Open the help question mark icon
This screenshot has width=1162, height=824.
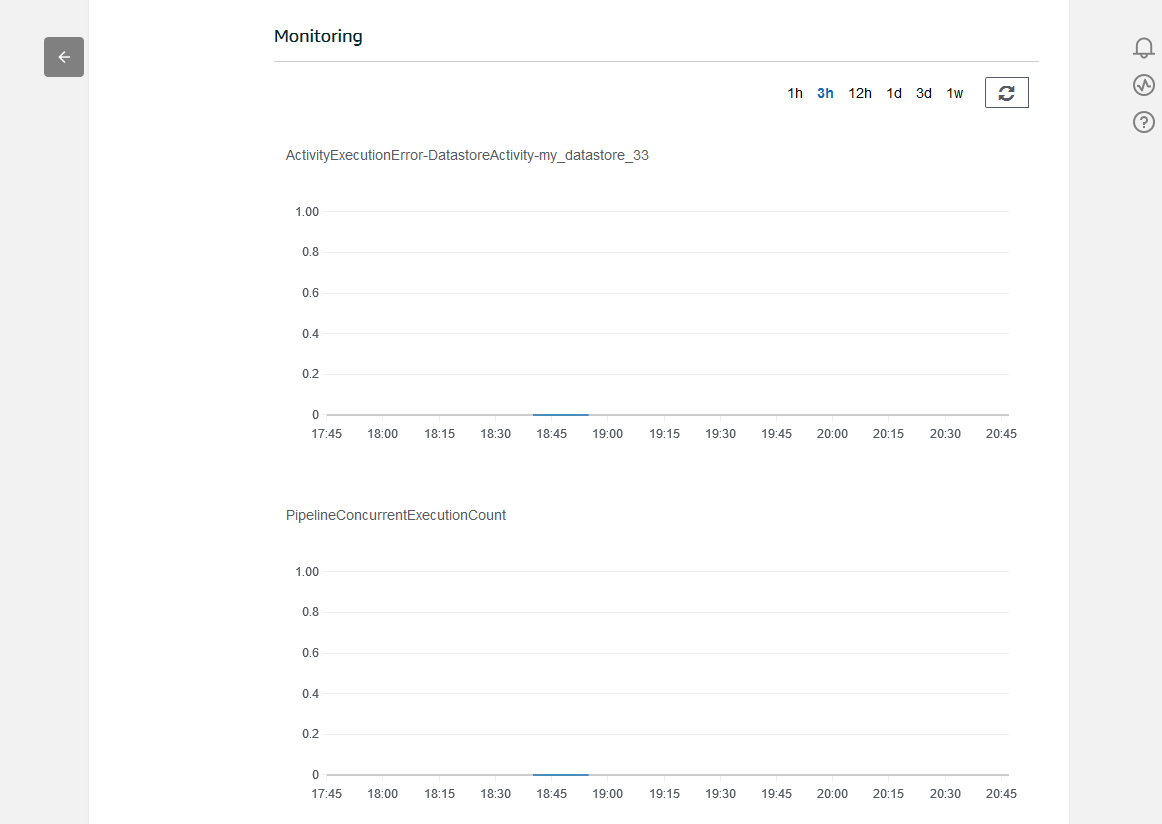click(1144, 122)
